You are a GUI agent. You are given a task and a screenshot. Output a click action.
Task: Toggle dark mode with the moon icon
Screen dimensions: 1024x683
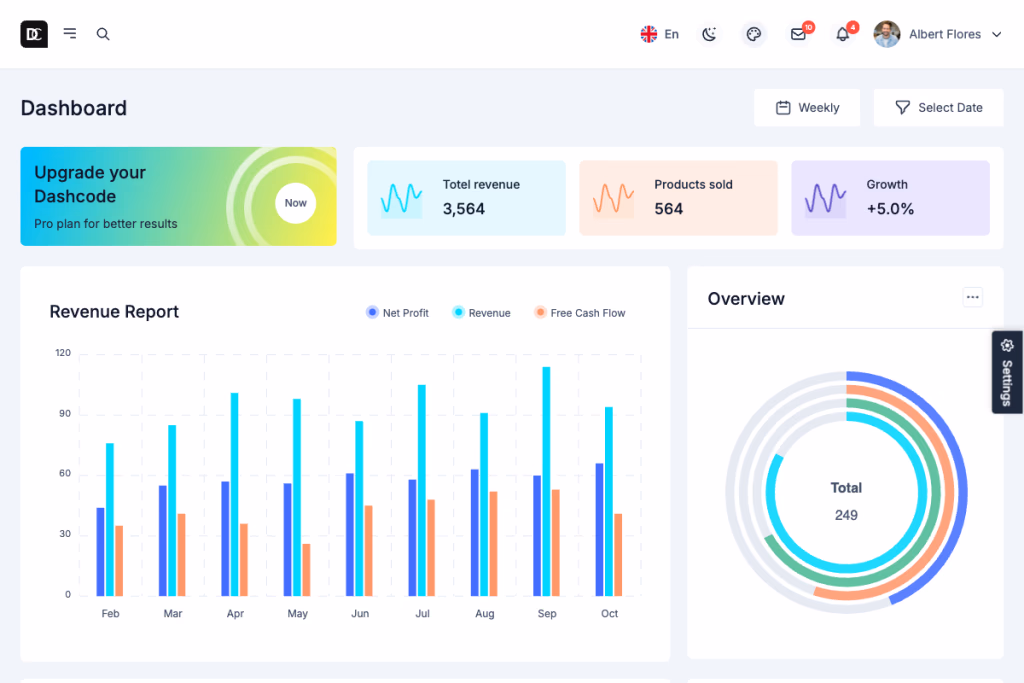[x=709, y=34]
